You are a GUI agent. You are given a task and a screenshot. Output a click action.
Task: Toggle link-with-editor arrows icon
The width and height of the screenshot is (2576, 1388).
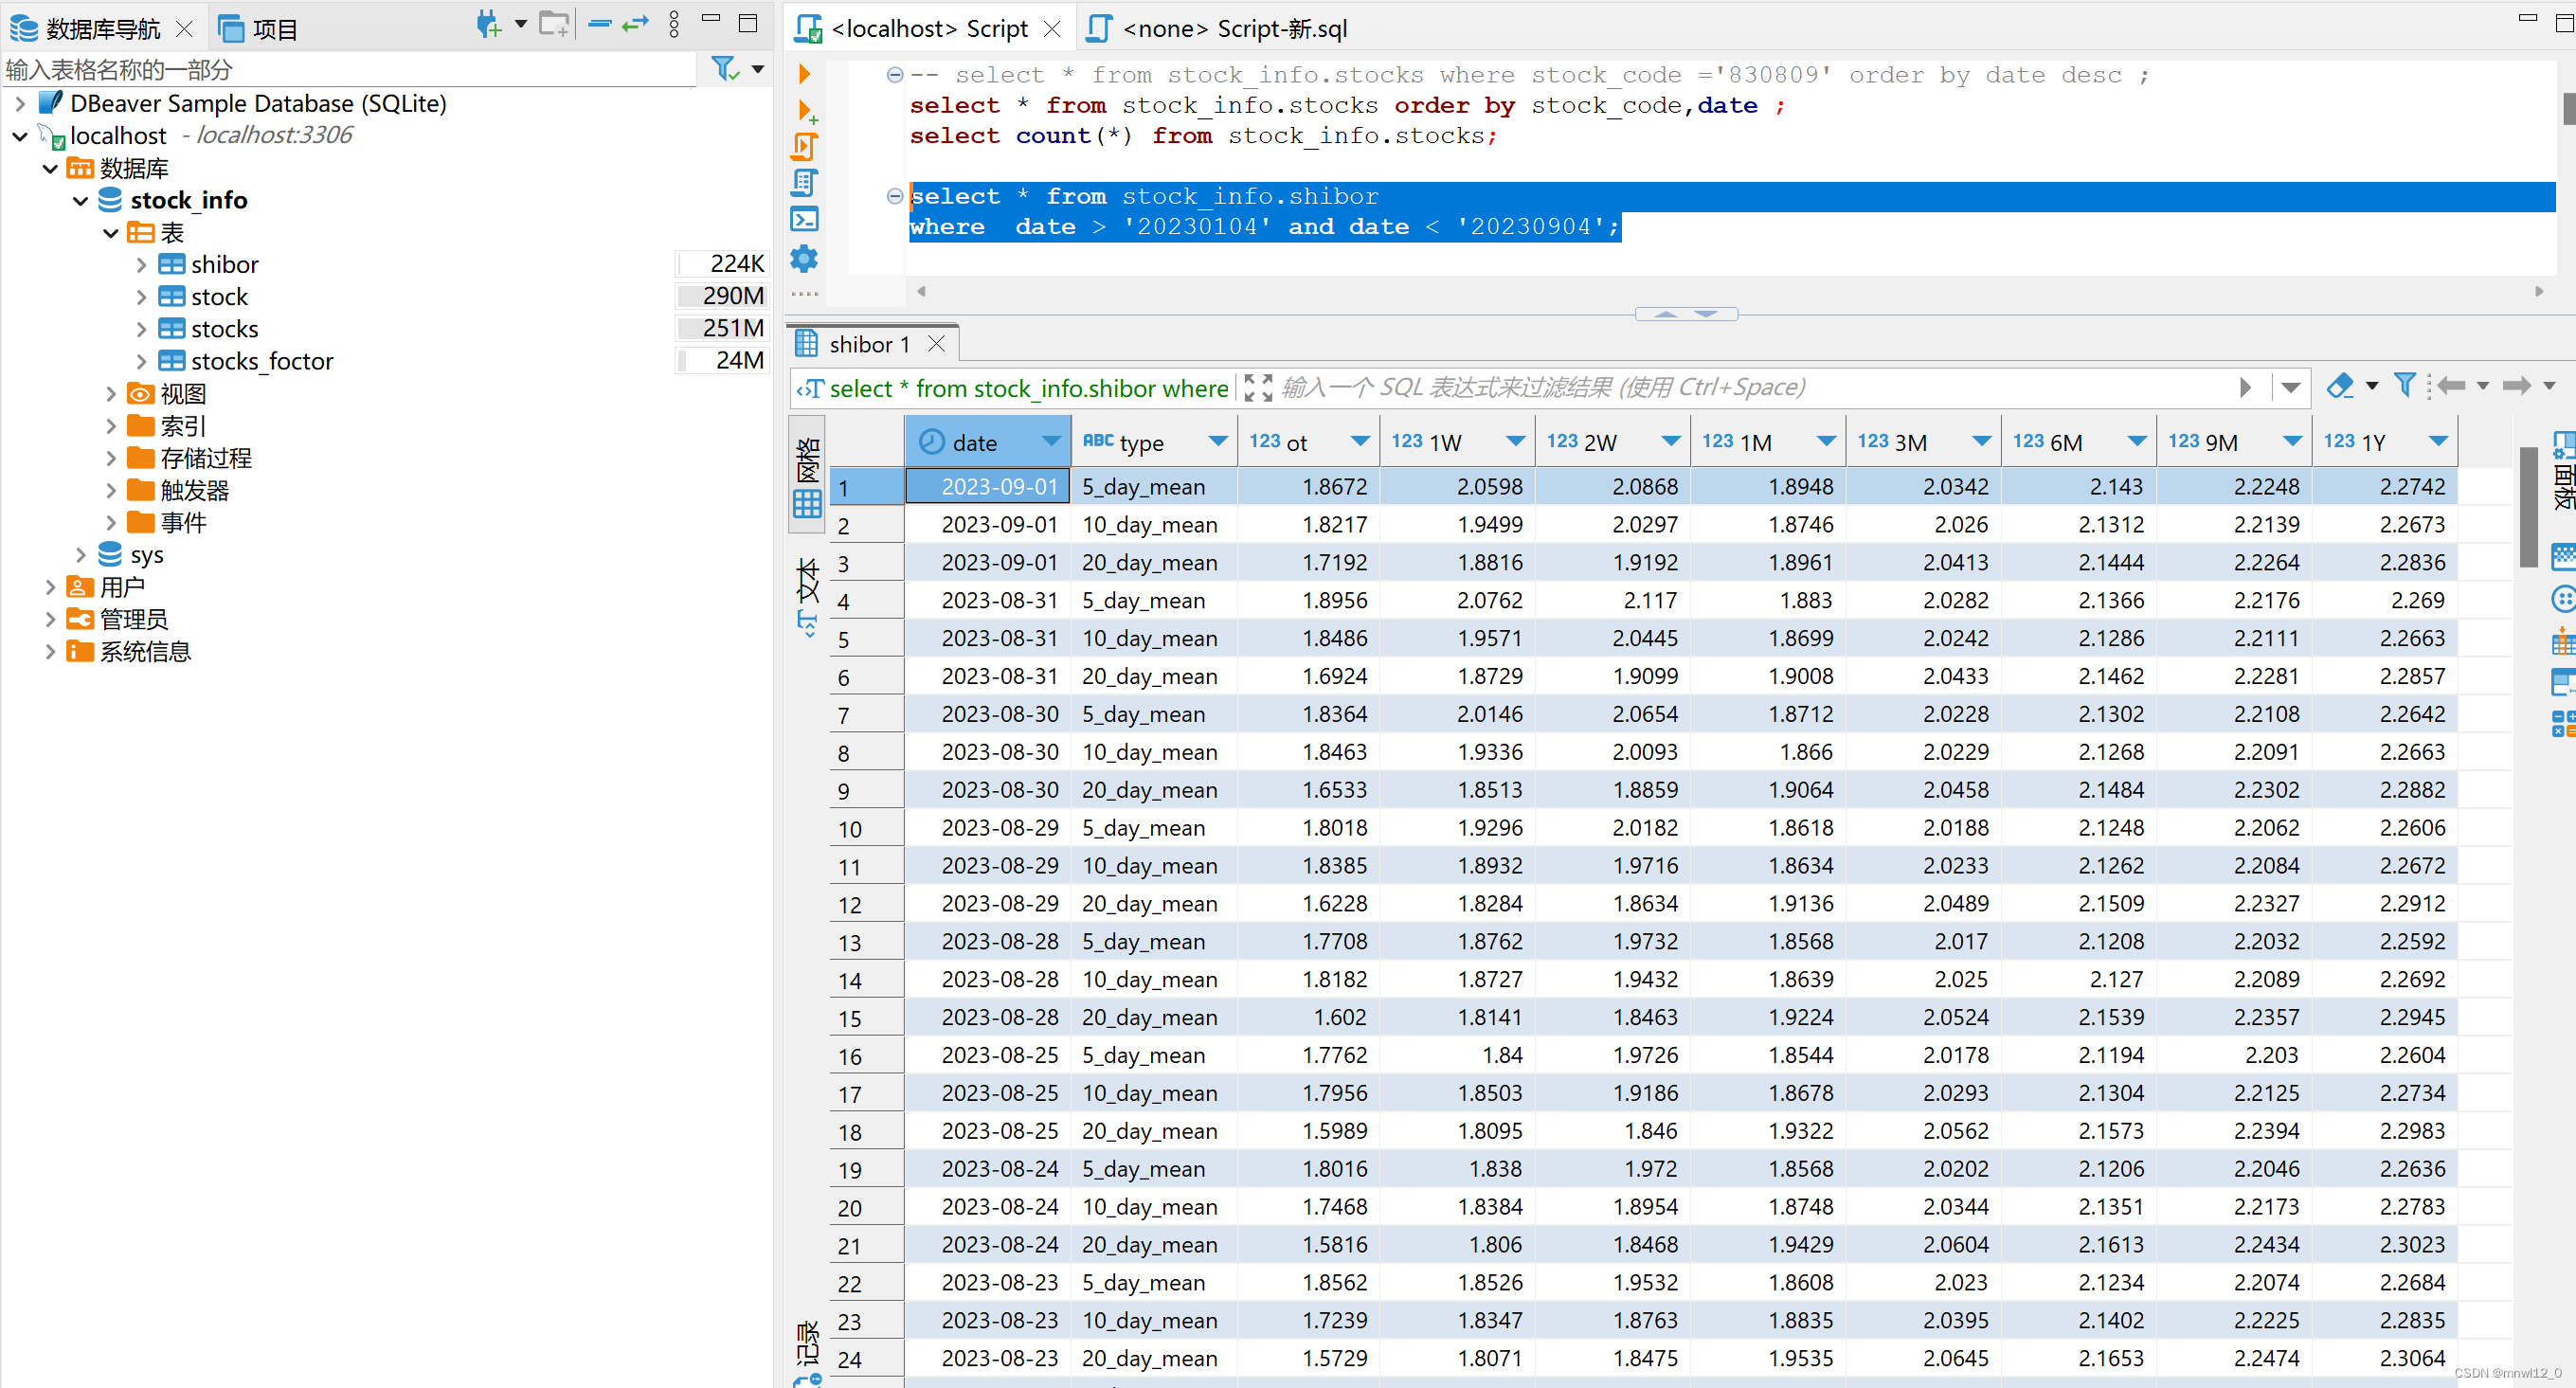tap(635, 24)
